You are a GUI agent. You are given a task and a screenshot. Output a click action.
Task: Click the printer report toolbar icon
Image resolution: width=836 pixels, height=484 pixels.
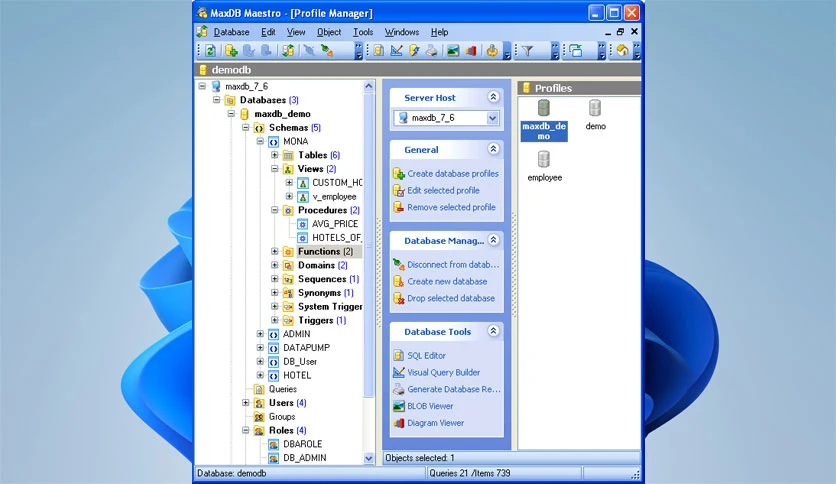click(x=431, y=51)
